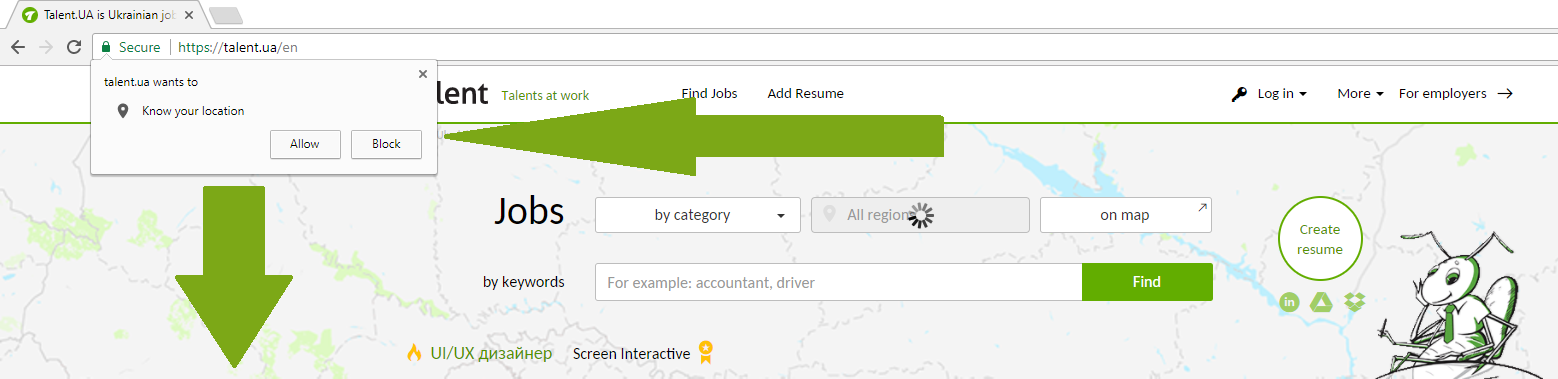Click the green Find search button

(x=1147, y=282)
